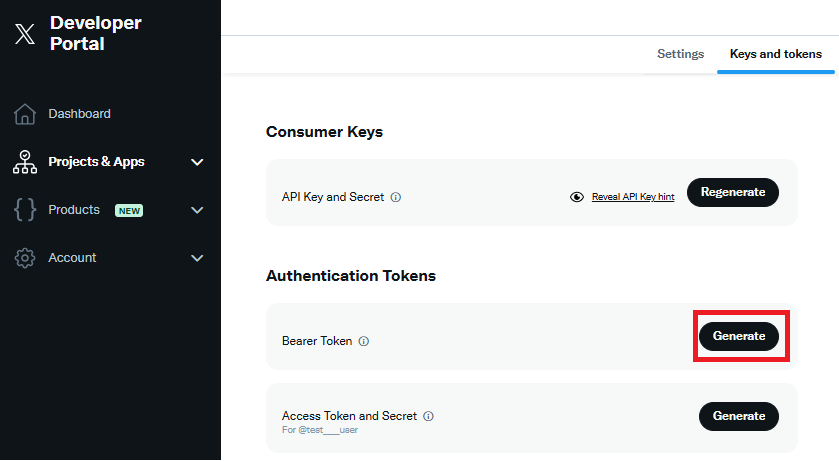
Task: Click the Products curly braces icon
Action: click(x=25, y=210)
